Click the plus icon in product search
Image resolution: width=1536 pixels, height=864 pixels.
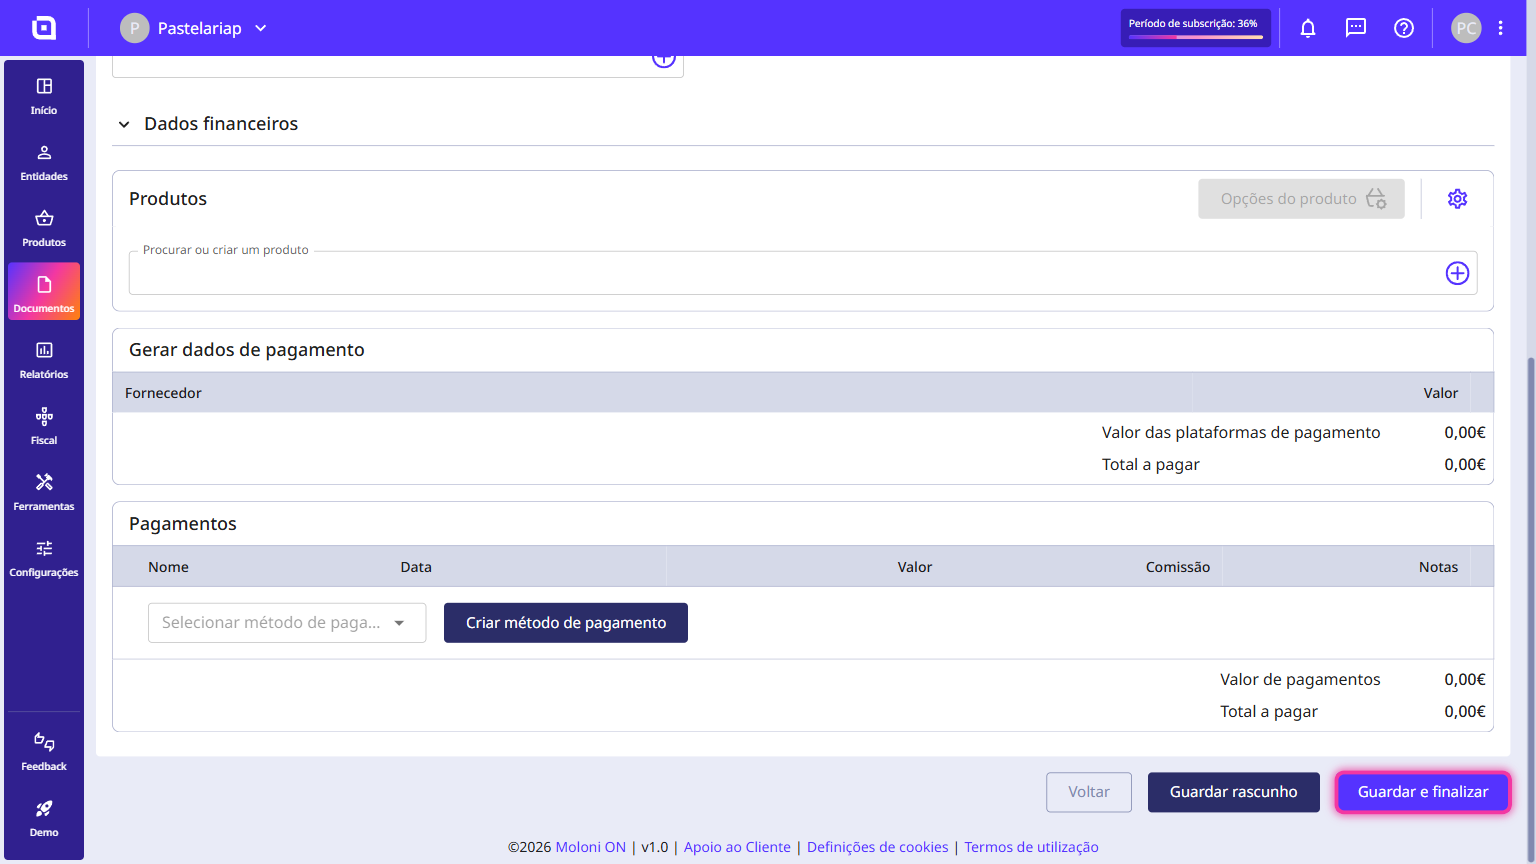(1458, 273)
